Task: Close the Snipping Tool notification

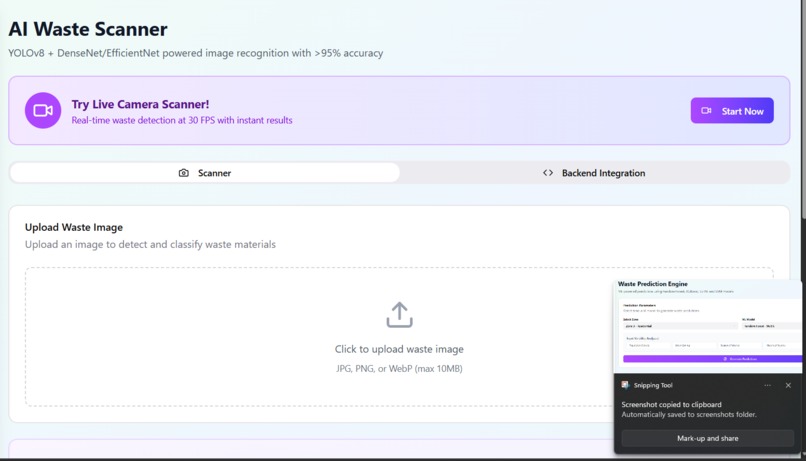Action: [x=788, y=385]
